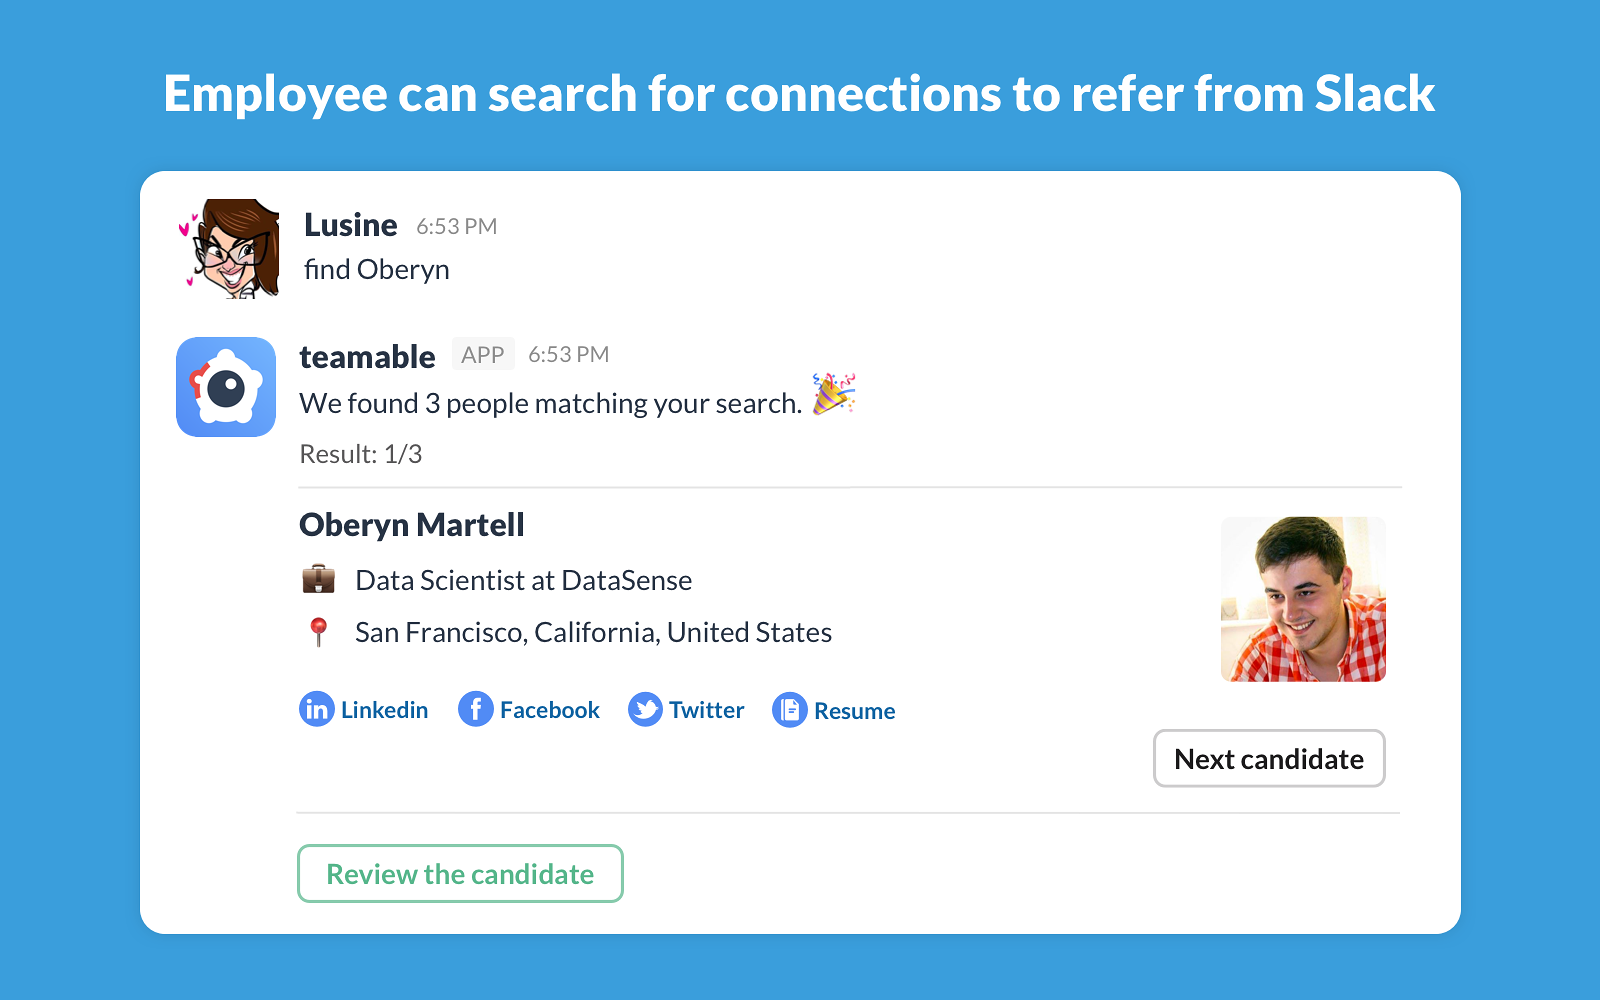1600x1000 pixels.
Task: Click the teamable app avatar icon
Action: point(226,387)
